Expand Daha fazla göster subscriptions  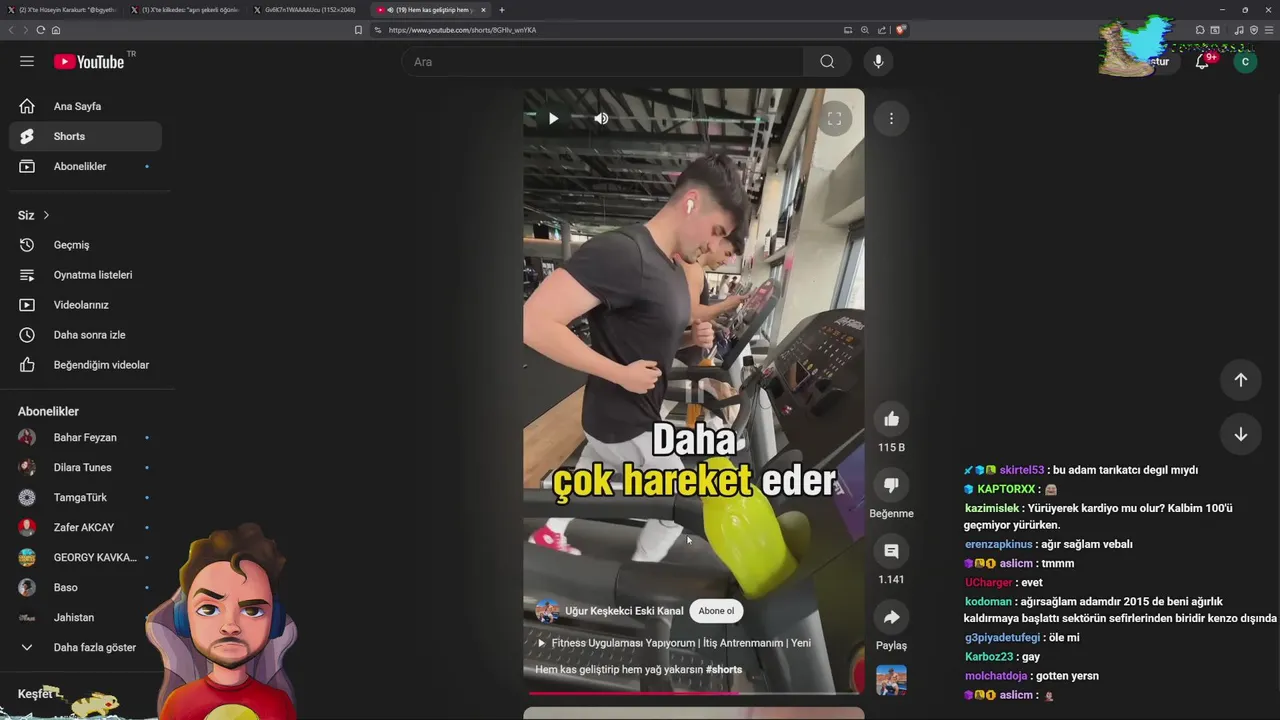click(85, 647)
